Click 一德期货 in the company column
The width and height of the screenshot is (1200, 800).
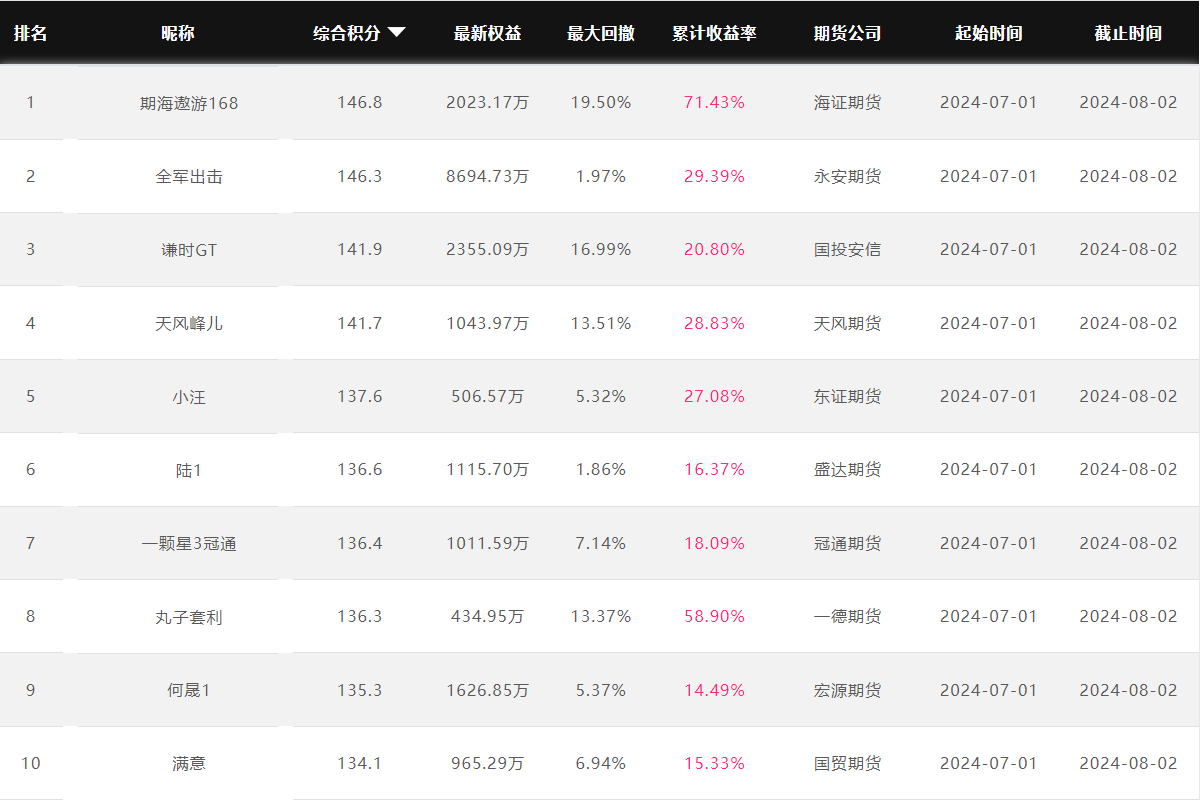tap(847, 616)
